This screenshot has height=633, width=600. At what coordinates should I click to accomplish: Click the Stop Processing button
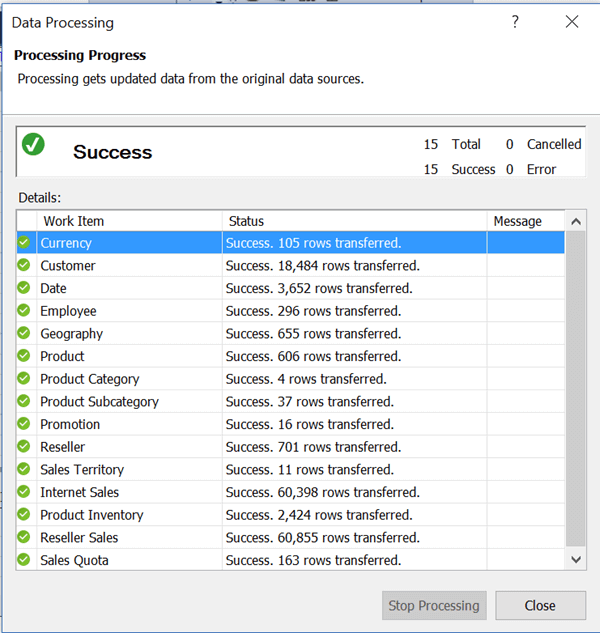pyautogui.click(x=434, y=605)
